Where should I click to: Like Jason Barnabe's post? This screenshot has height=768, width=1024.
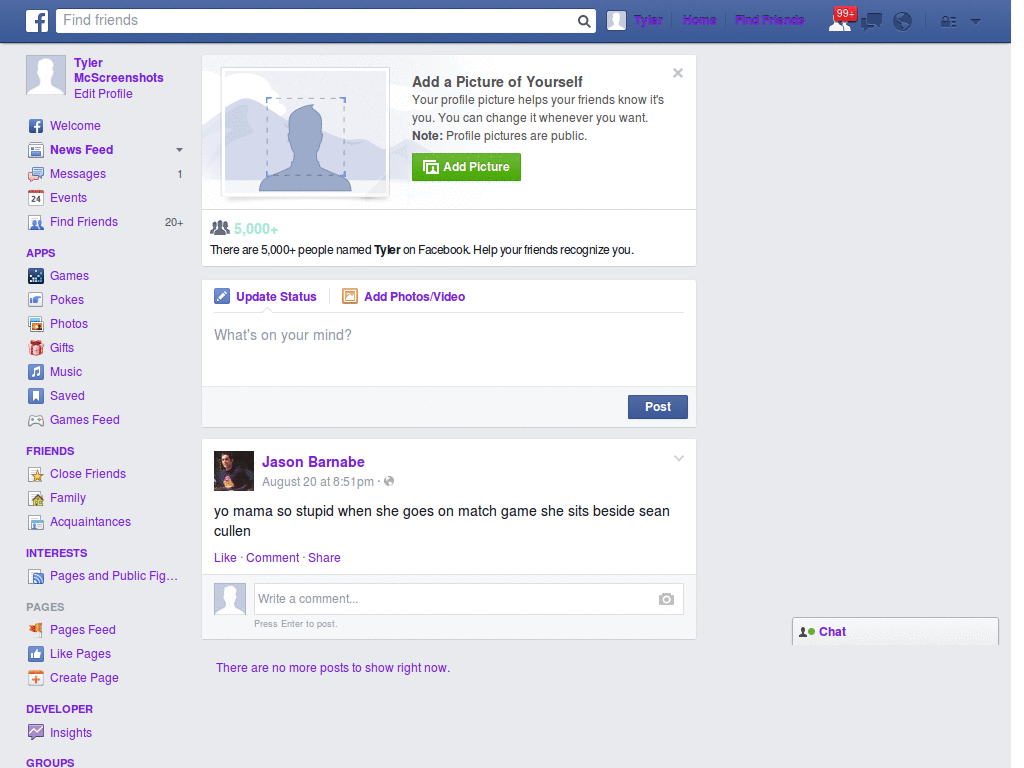click(225, 558)
